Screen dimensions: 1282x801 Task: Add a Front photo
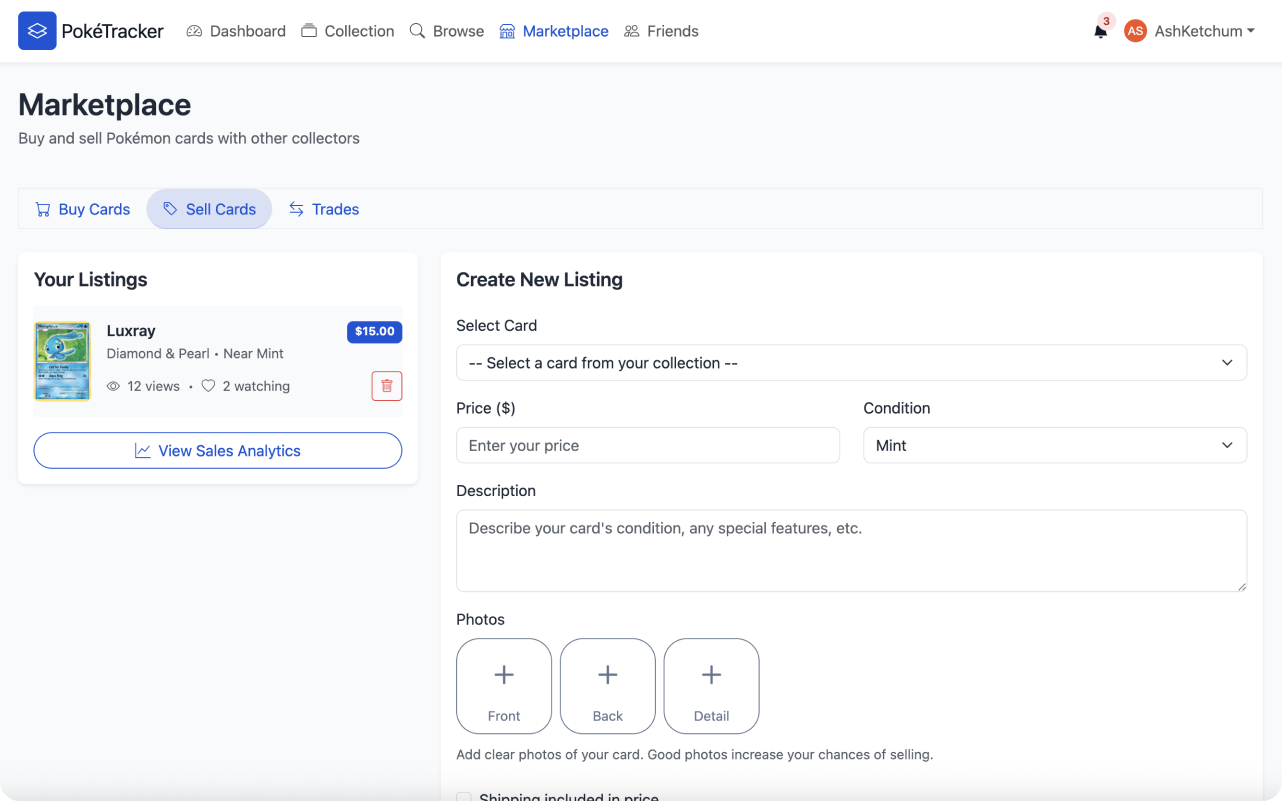click(x=504, y=686)
